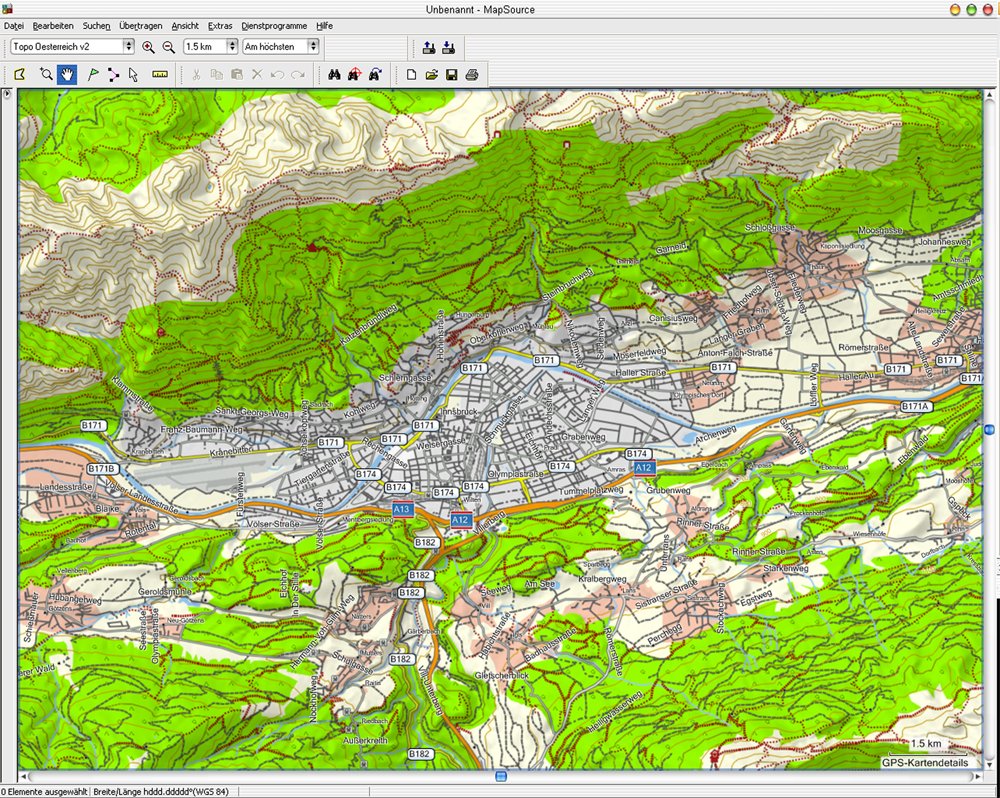
Task: Activate the Zoom tool with magnifier
Action: [x=46, y=75]
